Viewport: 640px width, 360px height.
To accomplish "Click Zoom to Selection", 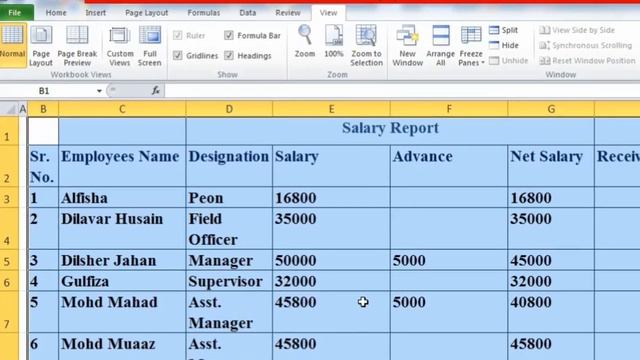I will [366, 46].
